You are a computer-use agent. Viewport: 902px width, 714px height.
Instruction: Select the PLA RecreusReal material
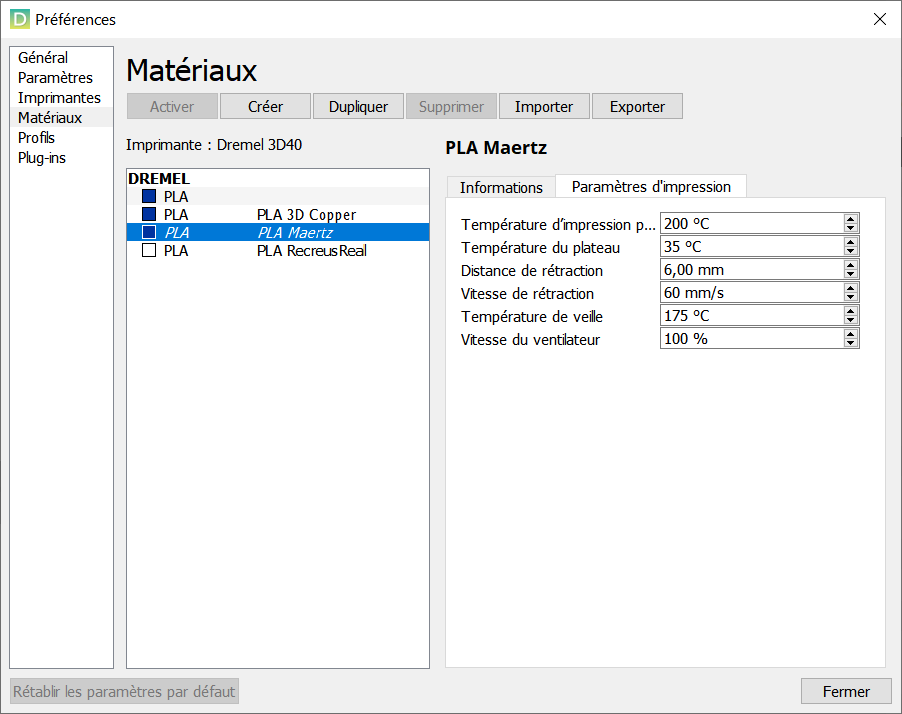[278, 251]
